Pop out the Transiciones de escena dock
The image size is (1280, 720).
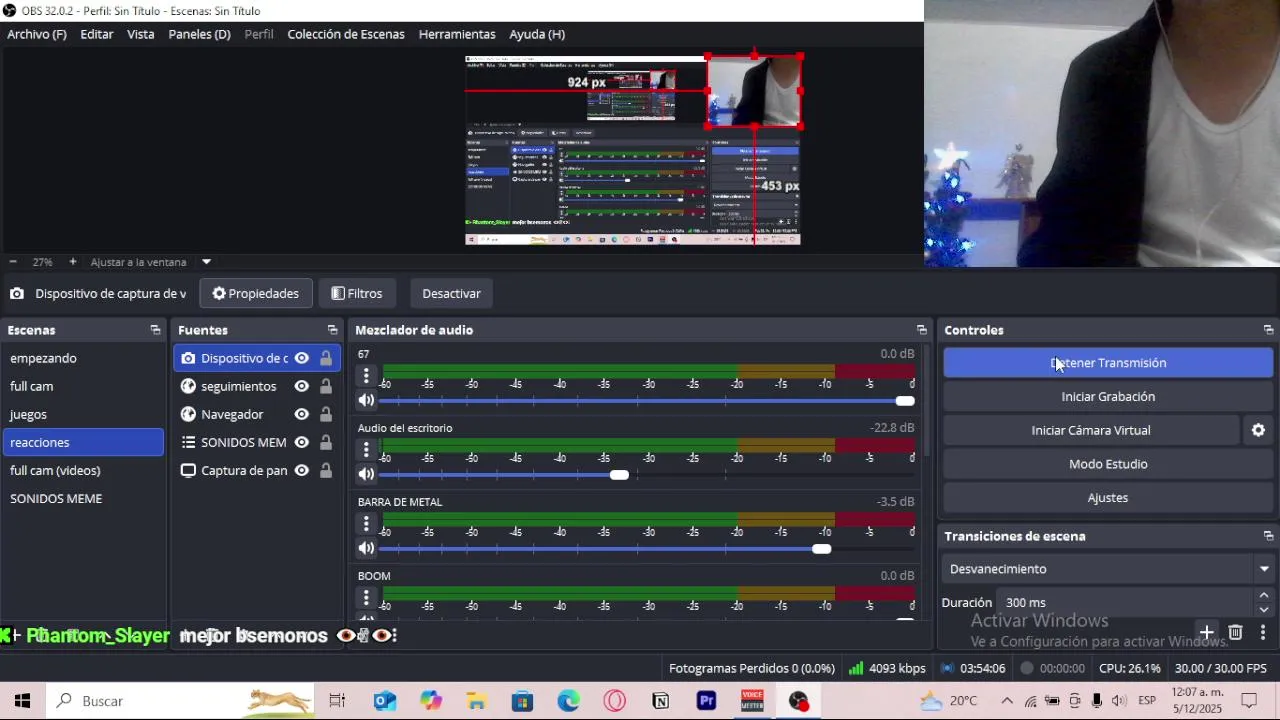1268,536
